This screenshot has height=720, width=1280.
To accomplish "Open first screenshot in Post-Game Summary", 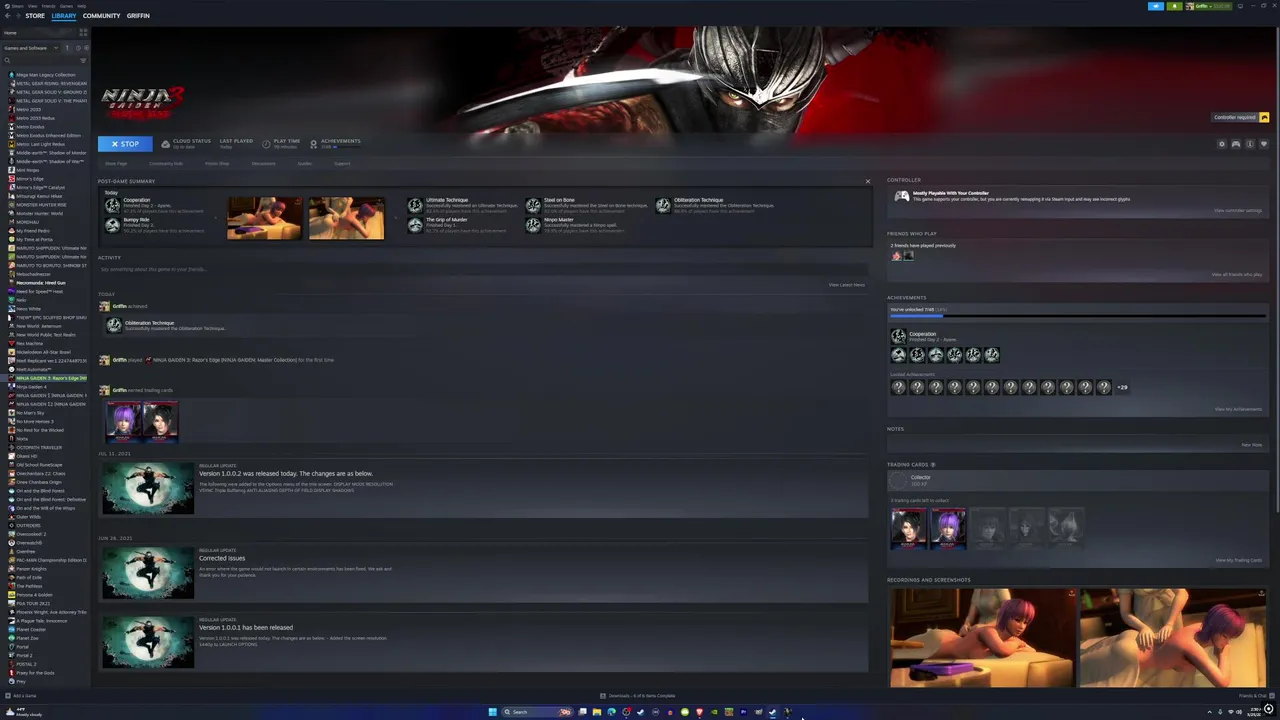I will coord(264,218).
